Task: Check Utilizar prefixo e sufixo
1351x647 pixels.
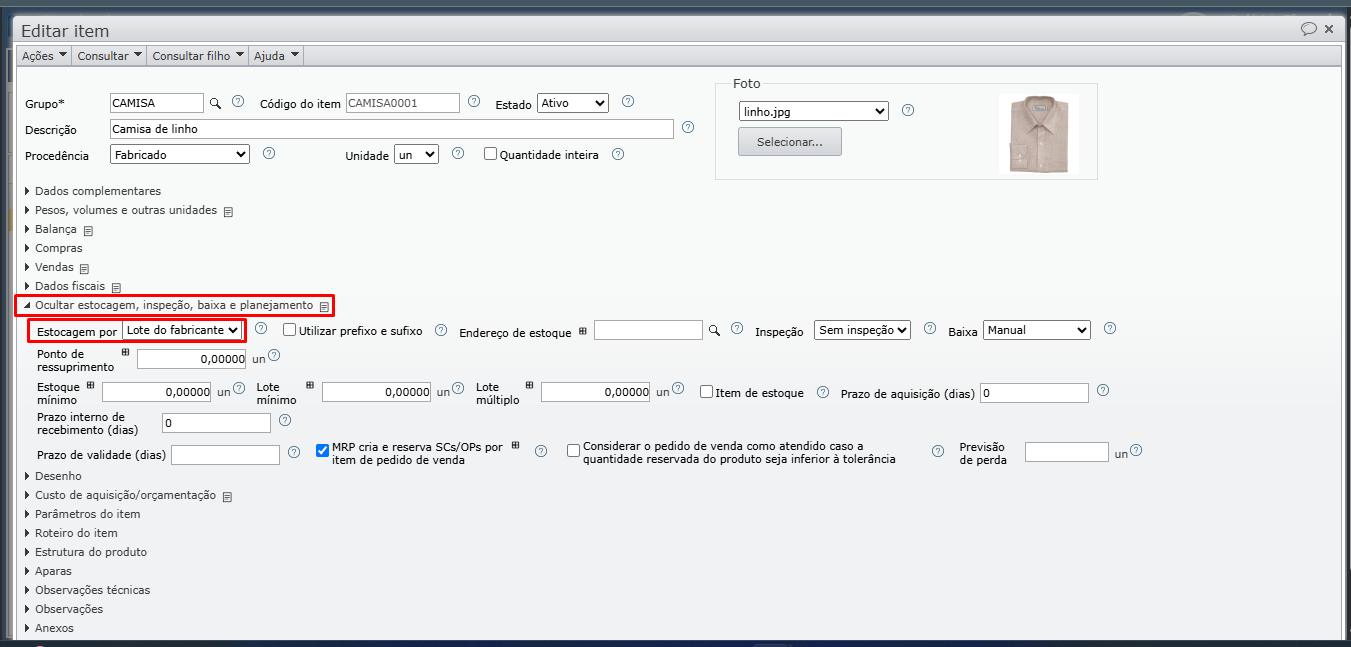Action: 290,329
